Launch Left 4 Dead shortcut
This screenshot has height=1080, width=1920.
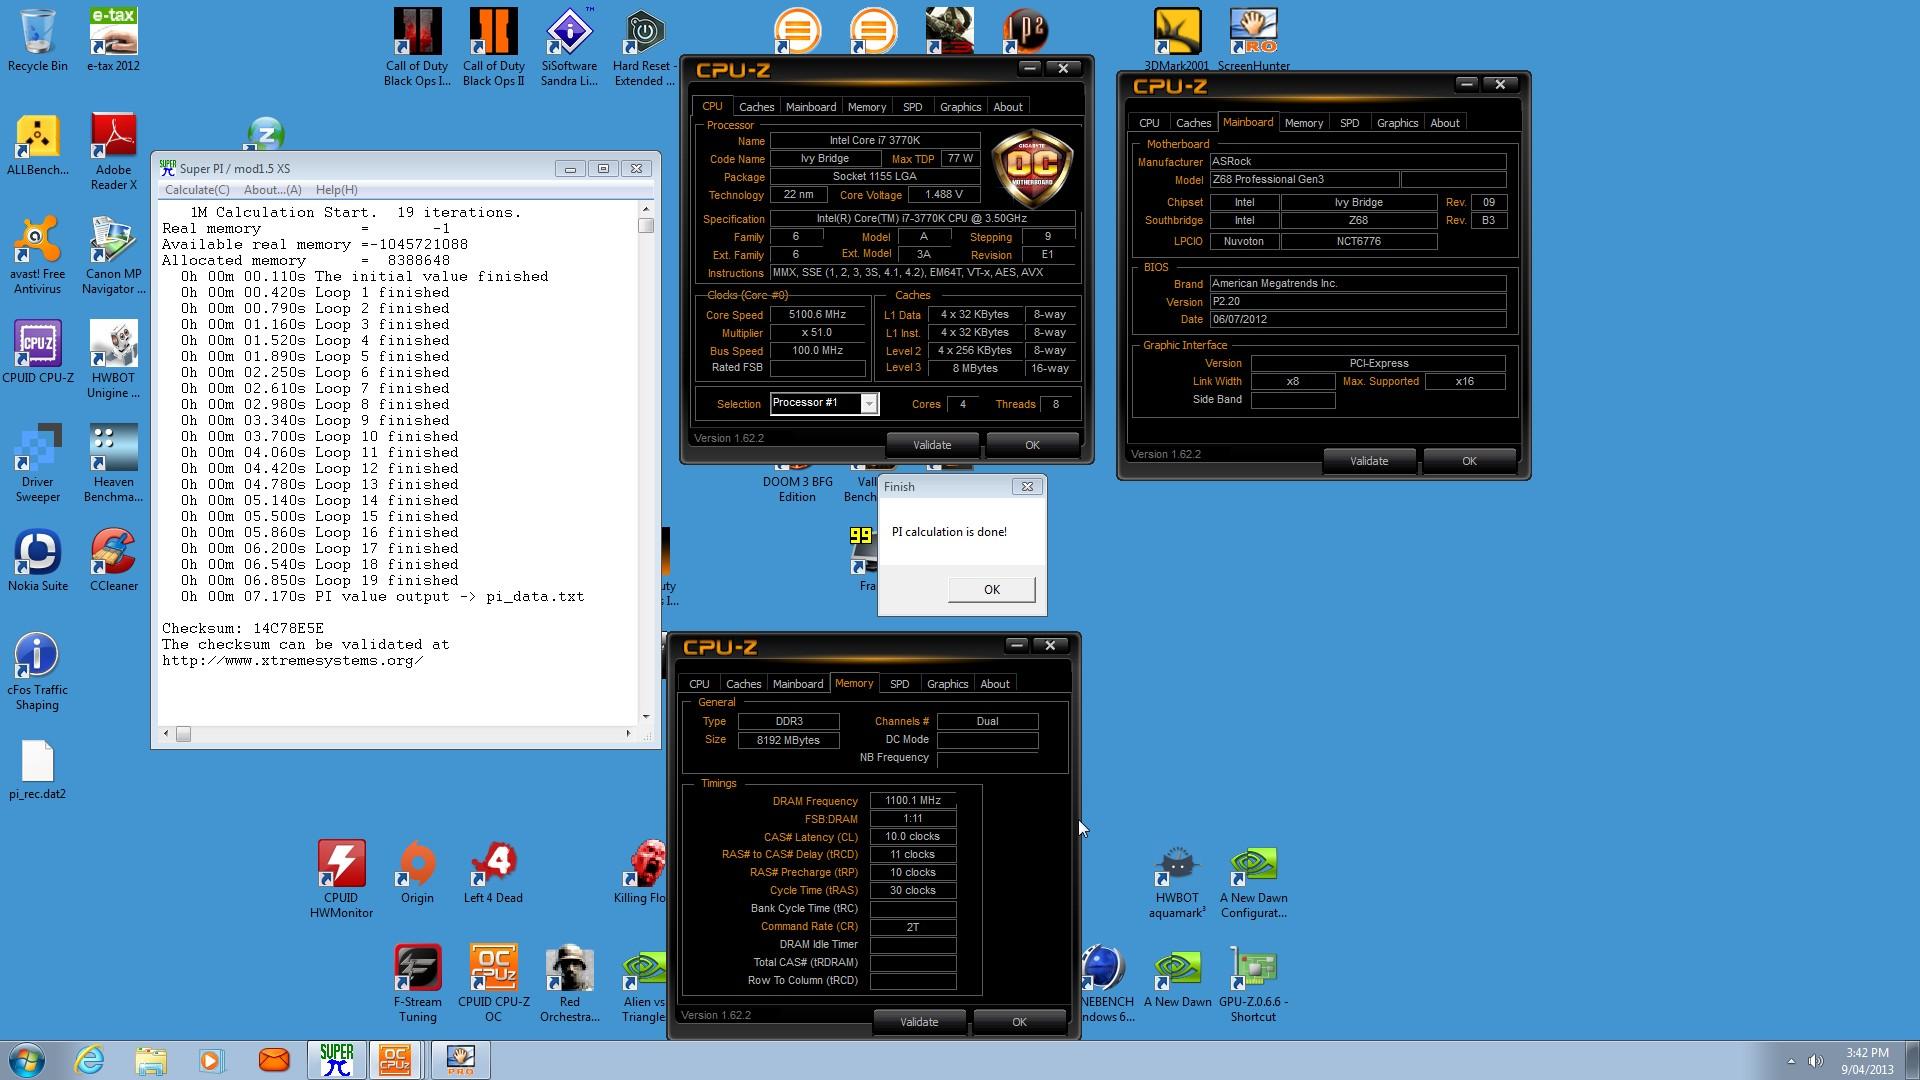493,872
